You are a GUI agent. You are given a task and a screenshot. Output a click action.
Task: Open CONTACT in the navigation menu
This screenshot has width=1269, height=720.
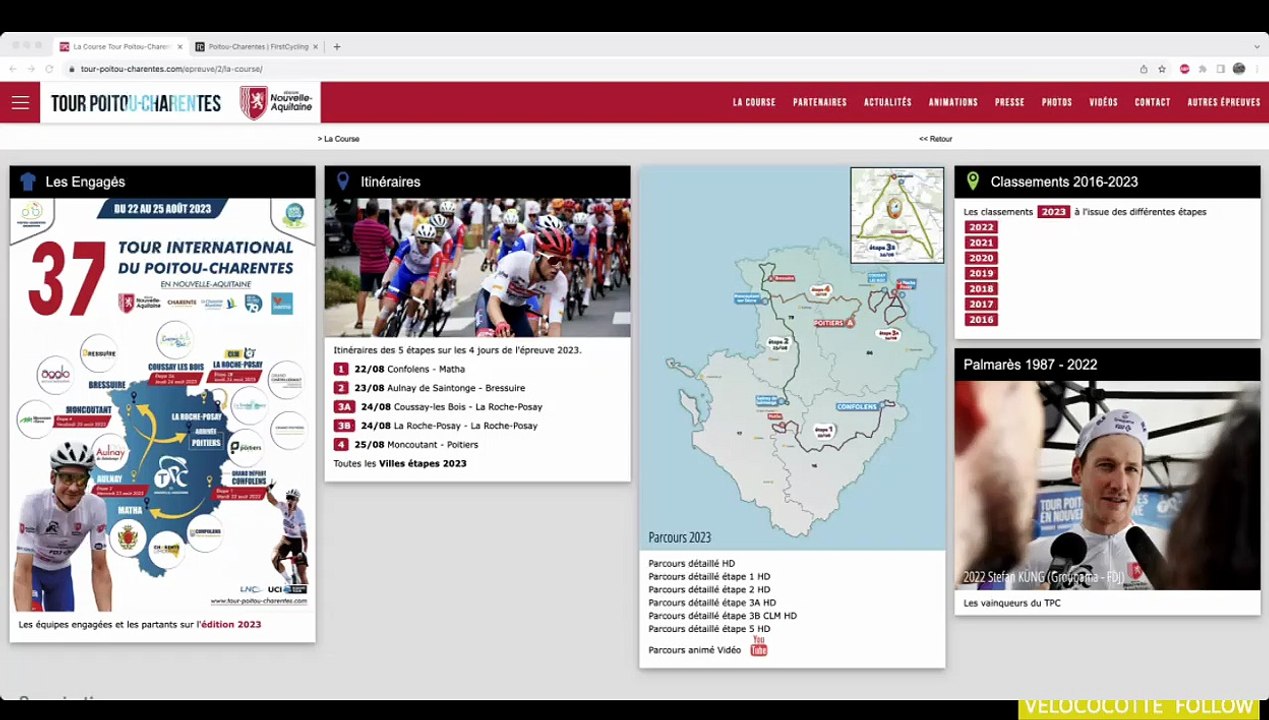coord(1152,102)
